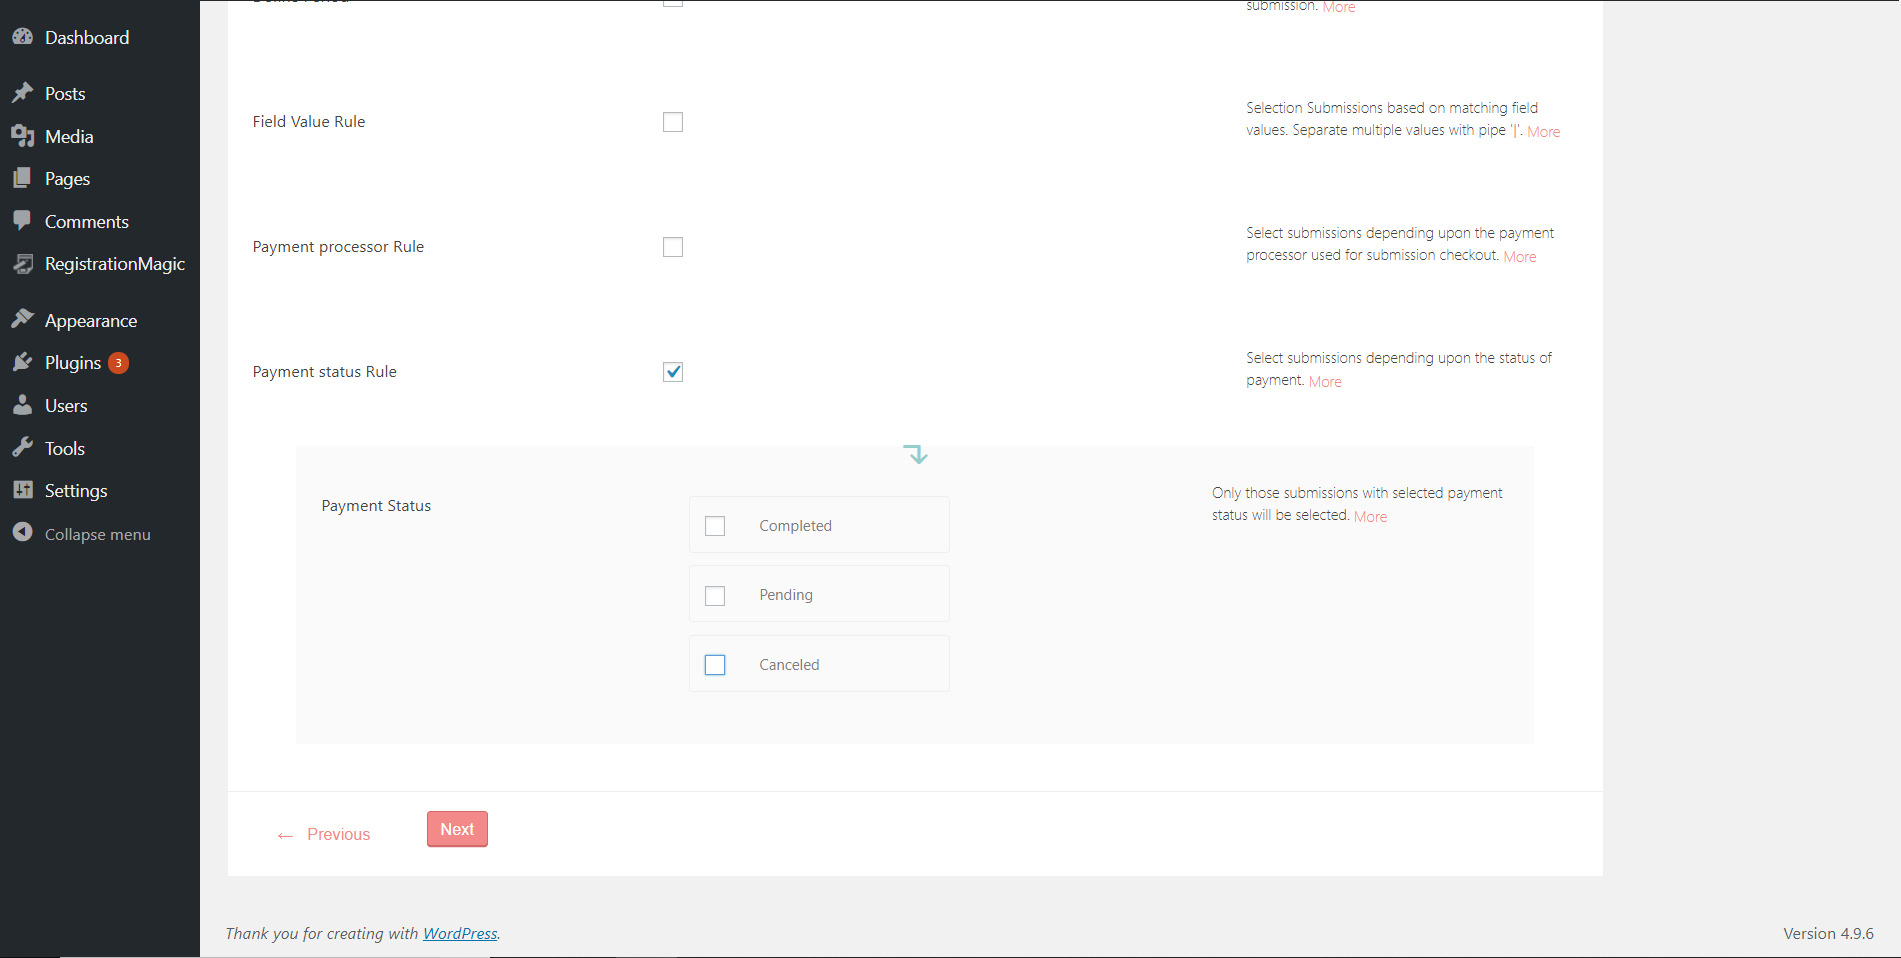The width and height of the screenshot is (1901, 958).
Task: Open Appearance via the paintbrush icon
Action: pyautogui.click(x=22, y=319)
